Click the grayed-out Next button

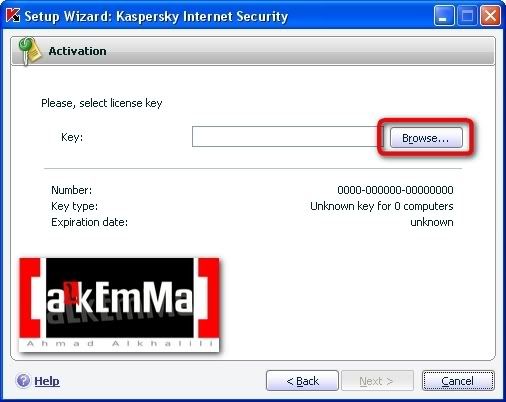(x=377, y=380)
